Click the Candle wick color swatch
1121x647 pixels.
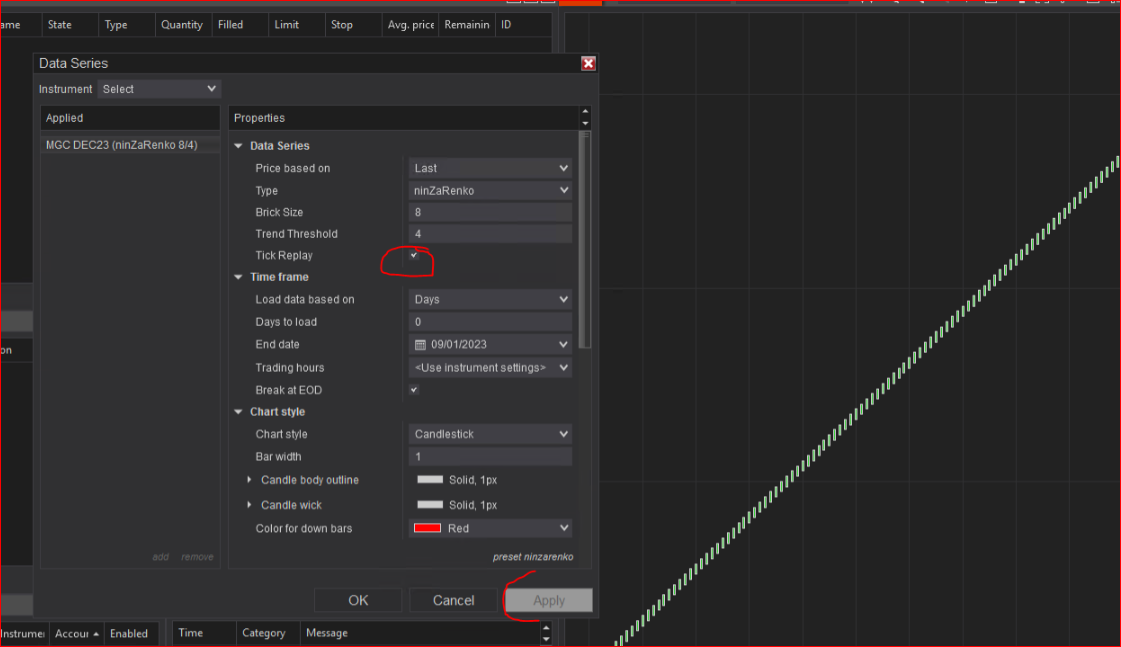coord(430,505)
